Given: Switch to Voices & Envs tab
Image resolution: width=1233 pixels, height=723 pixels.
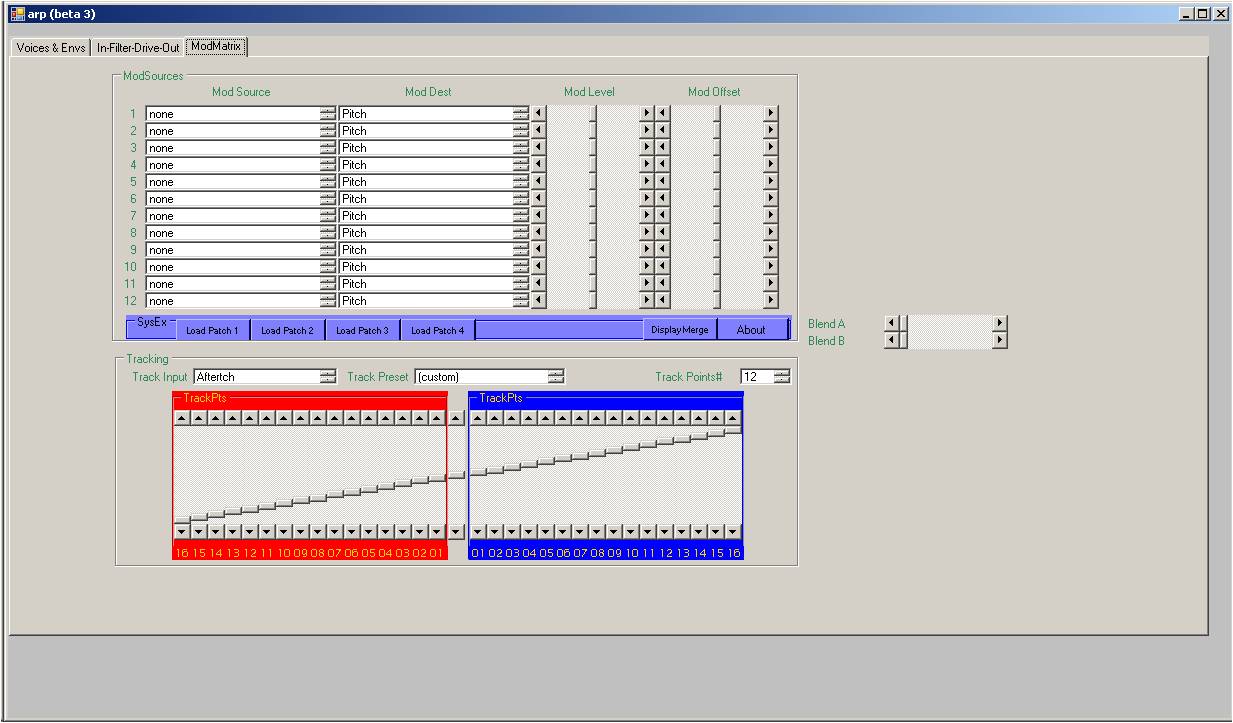Looking at the screenshot, I should pyautogui.click(x=51, y=48).
